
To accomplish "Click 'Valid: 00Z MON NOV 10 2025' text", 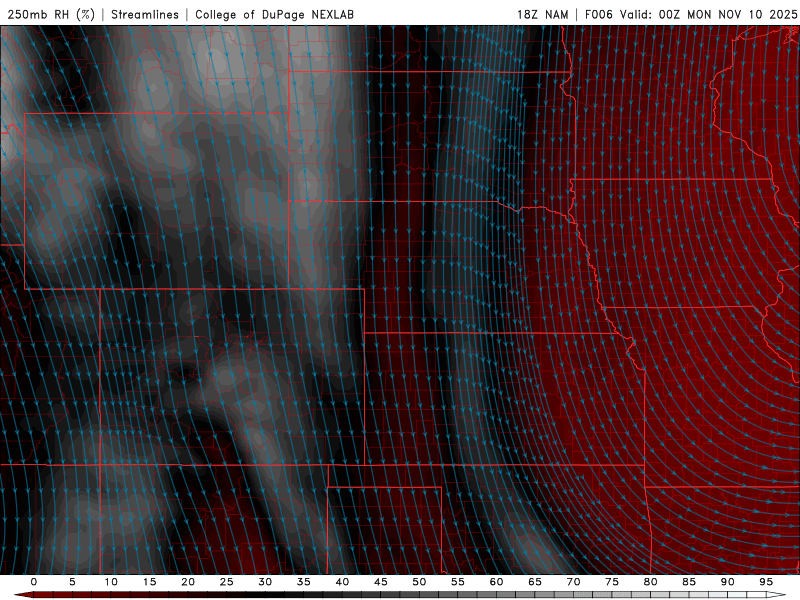I will [x=708, y=14].
